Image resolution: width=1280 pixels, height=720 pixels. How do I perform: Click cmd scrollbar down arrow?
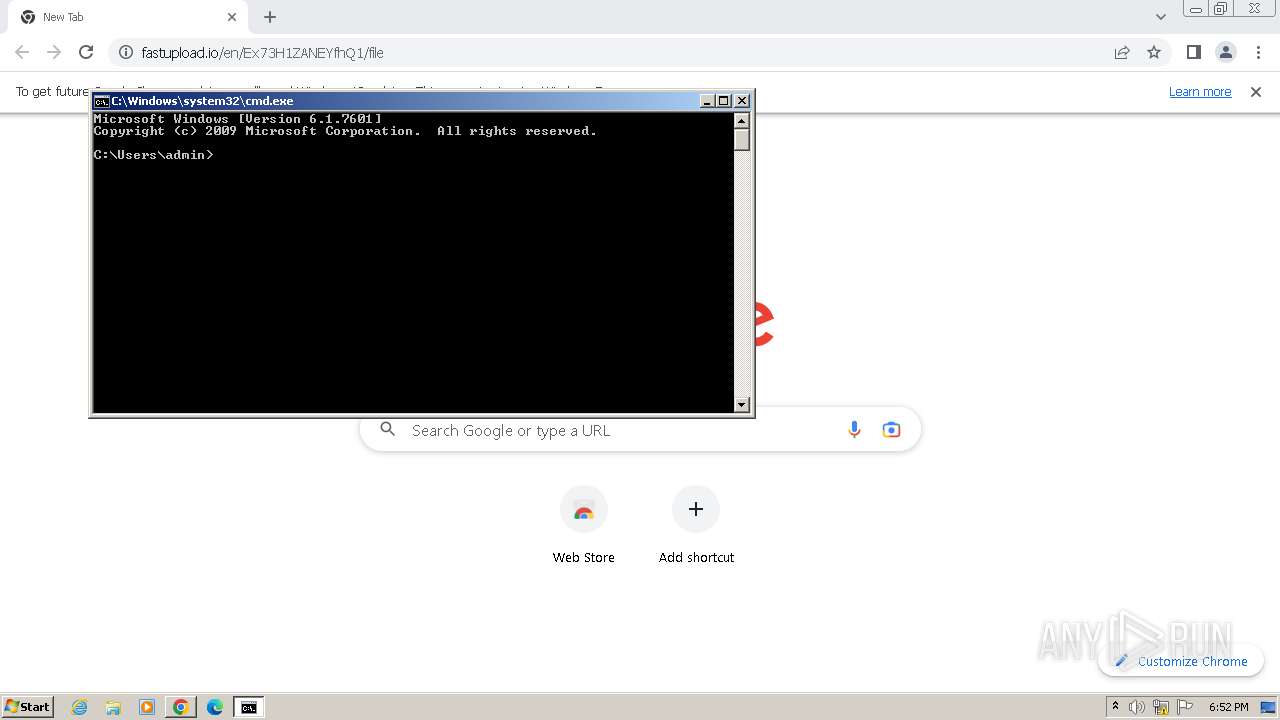742,405
